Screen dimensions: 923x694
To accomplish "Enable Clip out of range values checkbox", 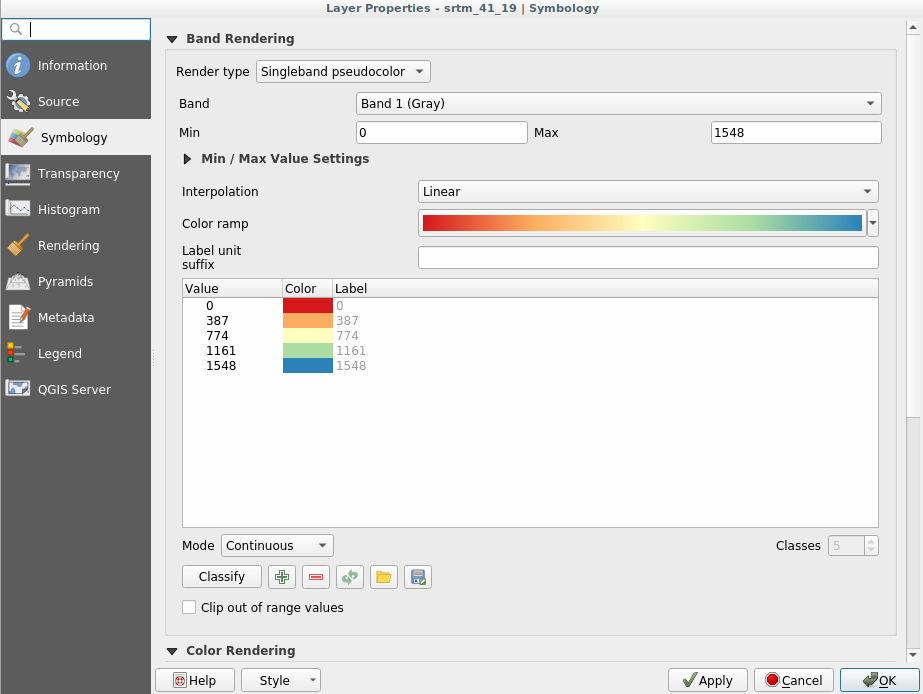I will (189, 607).
